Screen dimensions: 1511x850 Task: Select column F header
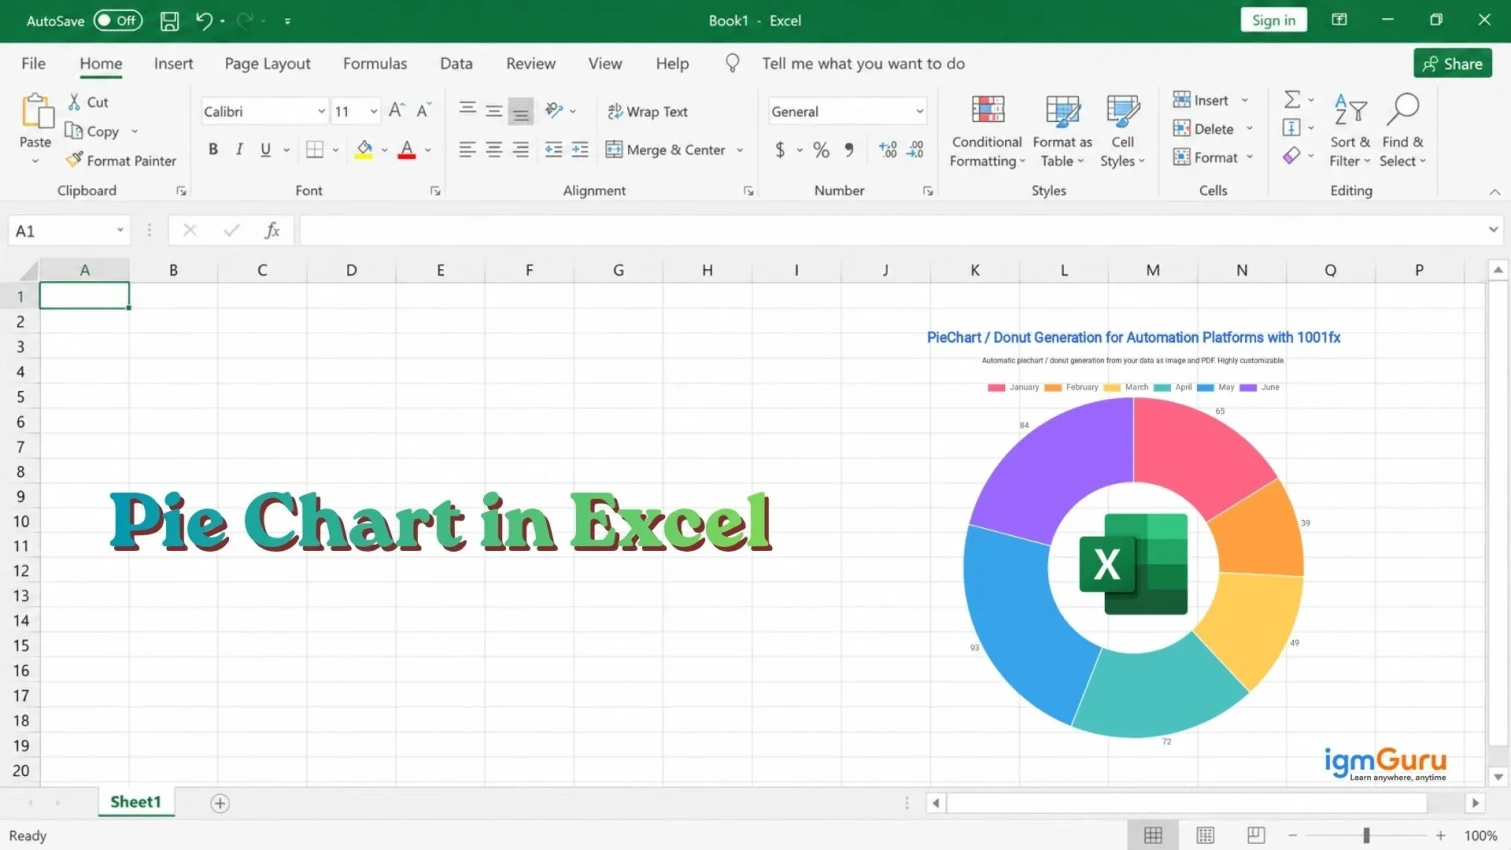coord(529,270)
